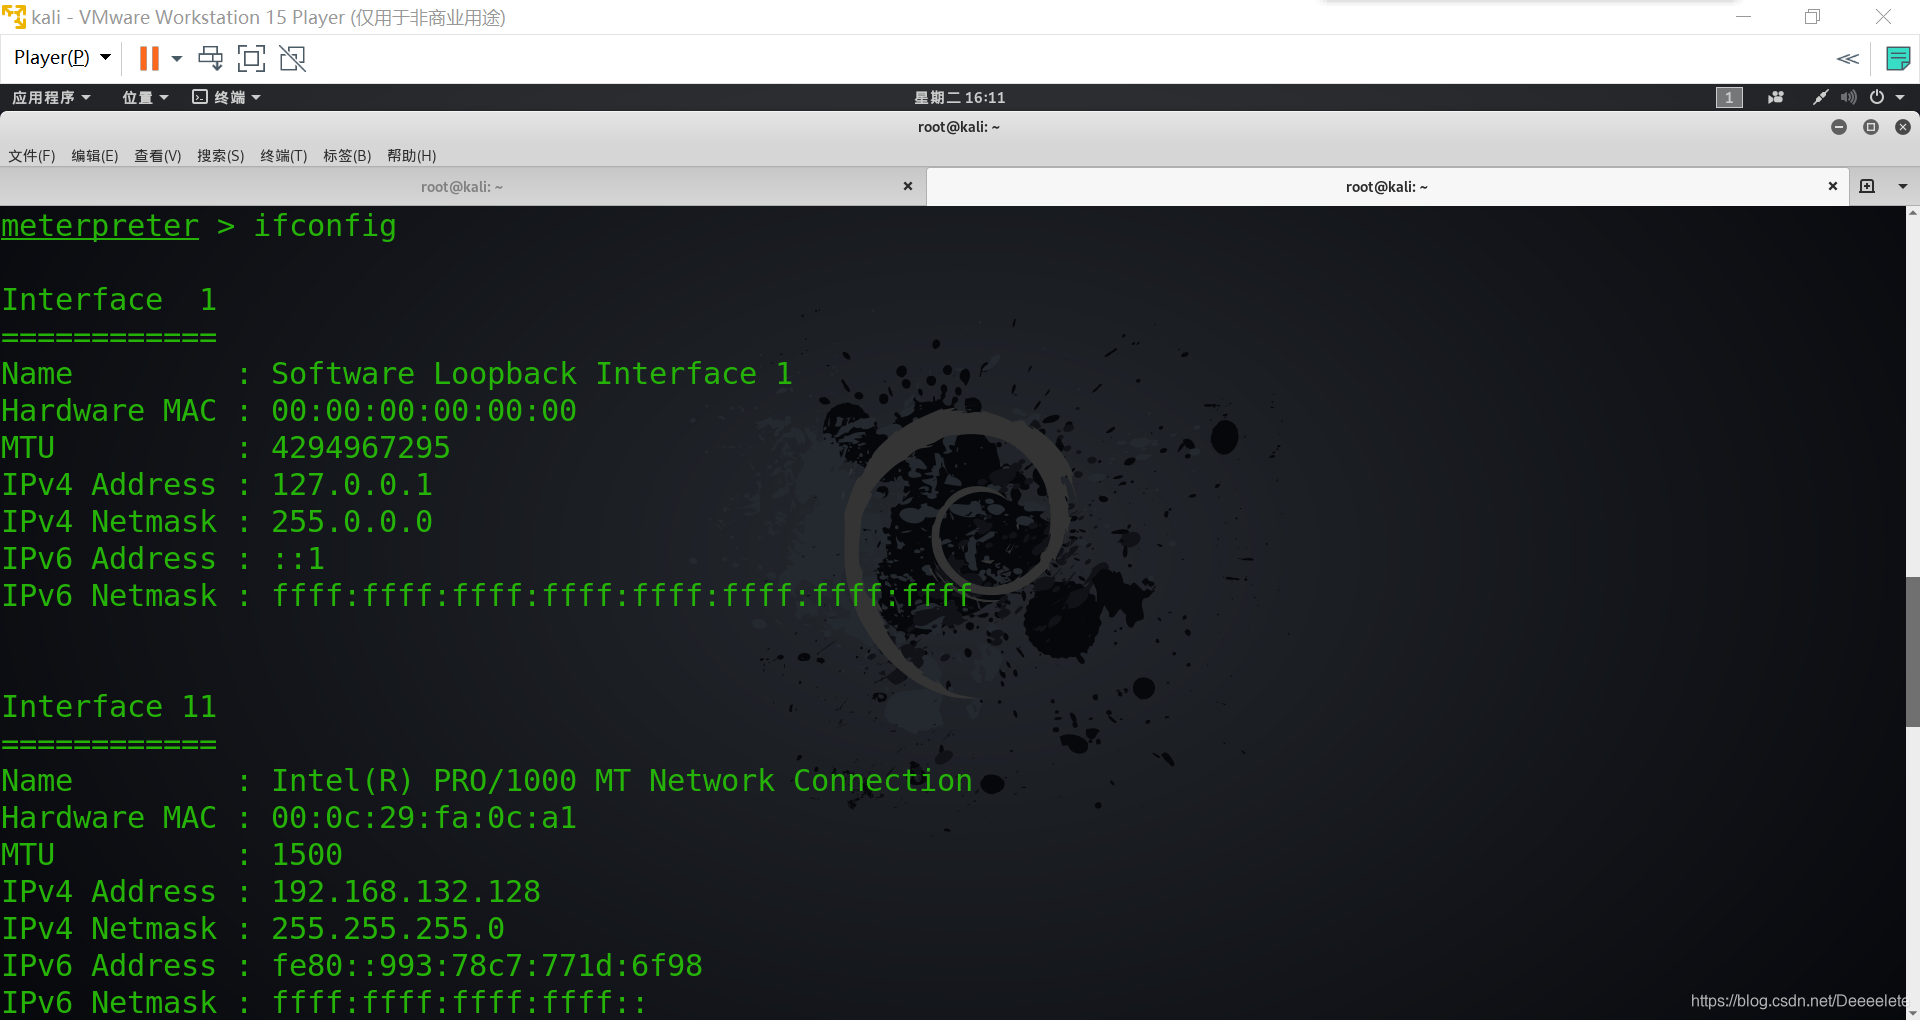Pause the virtual machine
The width and height of the screenshot is (1920, 1020).
pos(149,58)
